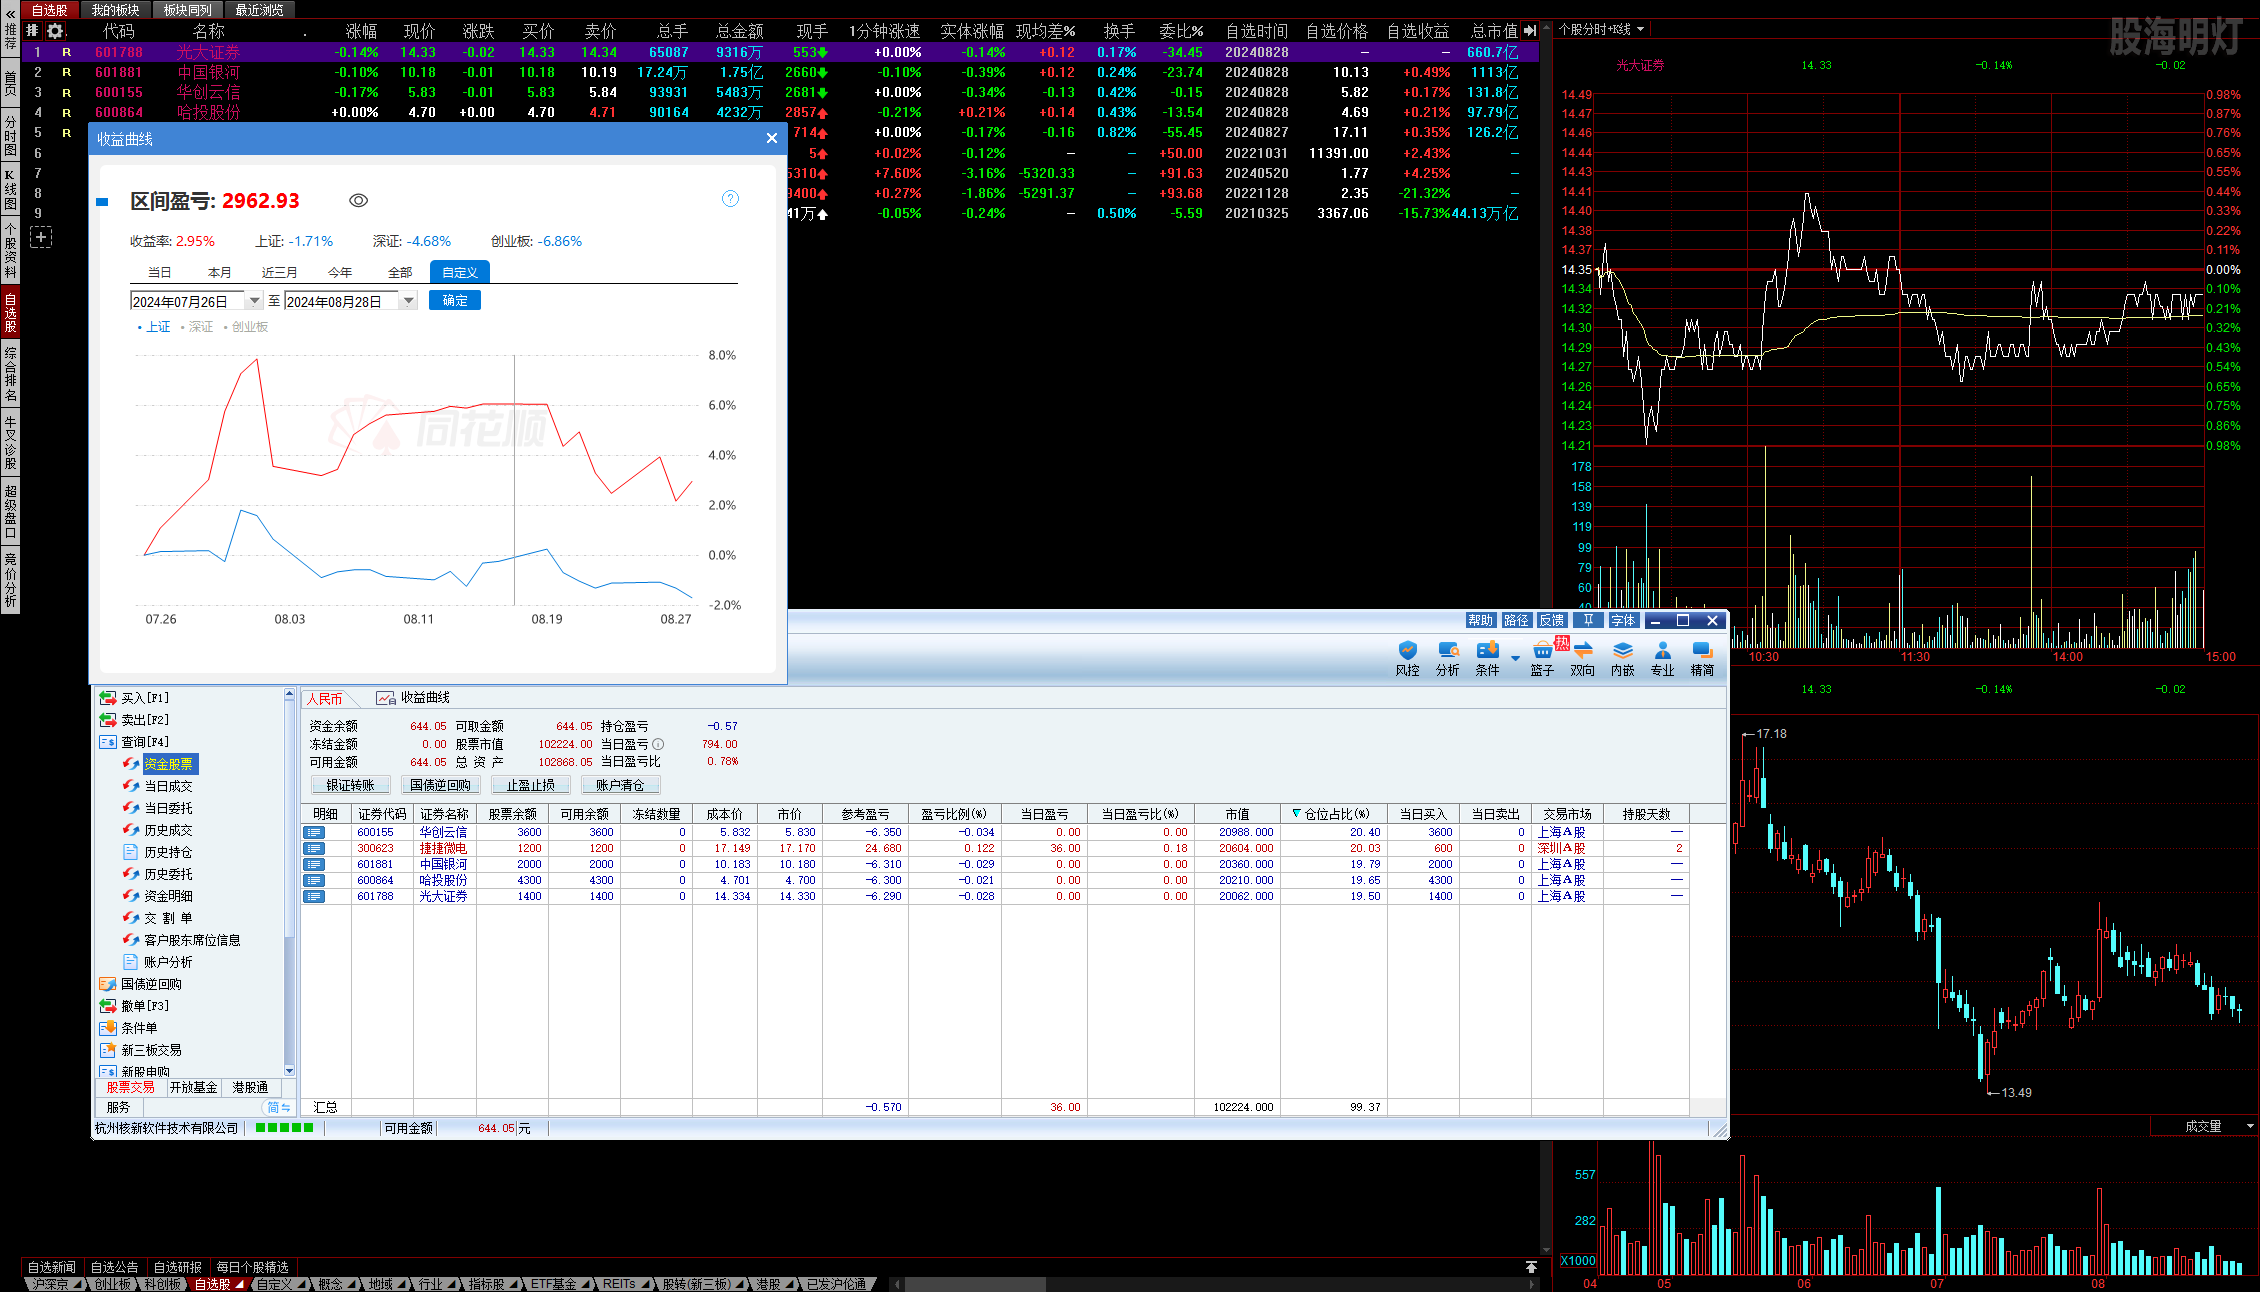Toggle 上证 index line in chart legend

click(x=154, y=327)
